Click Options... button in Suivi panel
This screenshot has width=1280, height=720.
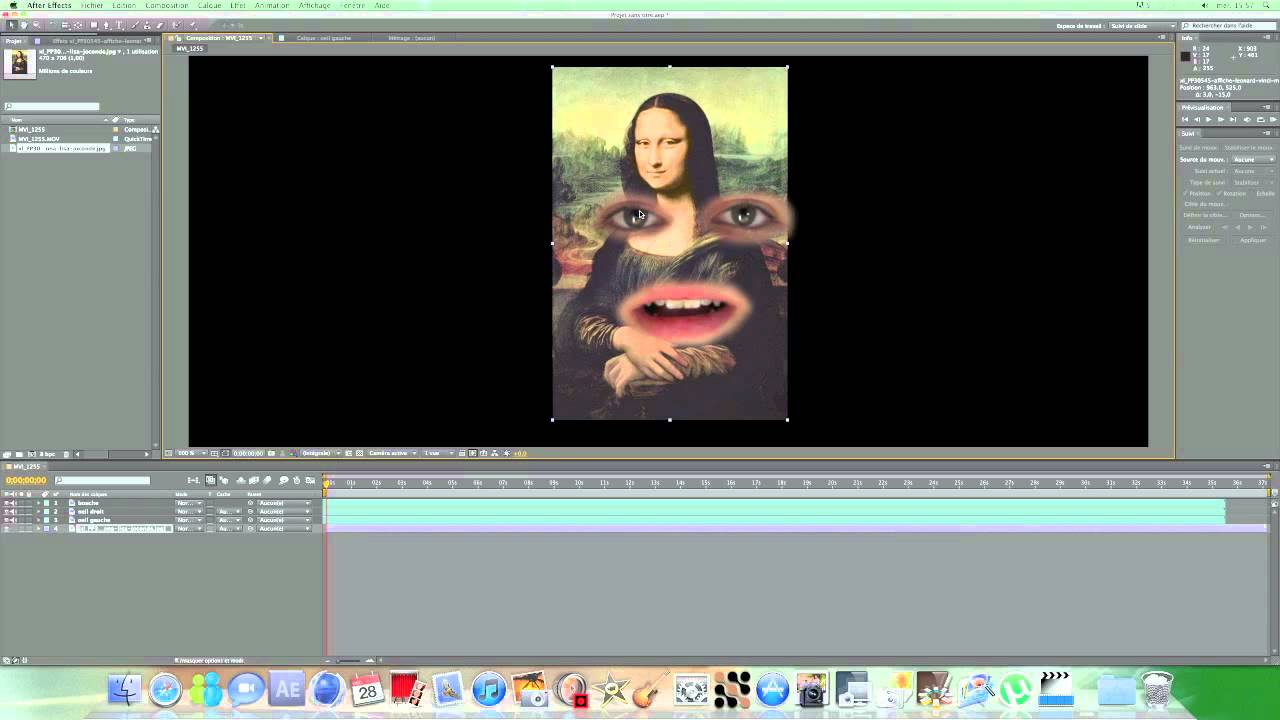click(1252, 215)
